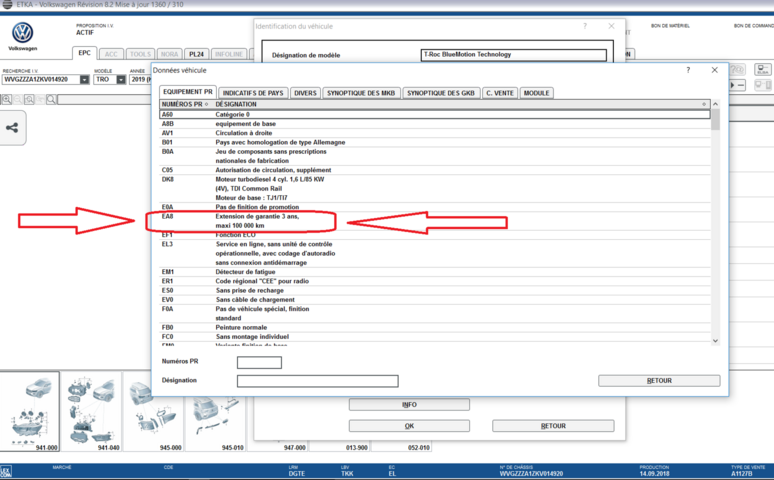The image size is (774, 480).
Task: Open the MODULE tab
Action: tap(536, 93)
